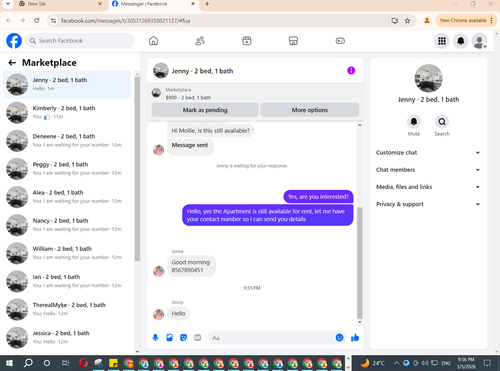Click the Search Facebook field

(80, 41)
